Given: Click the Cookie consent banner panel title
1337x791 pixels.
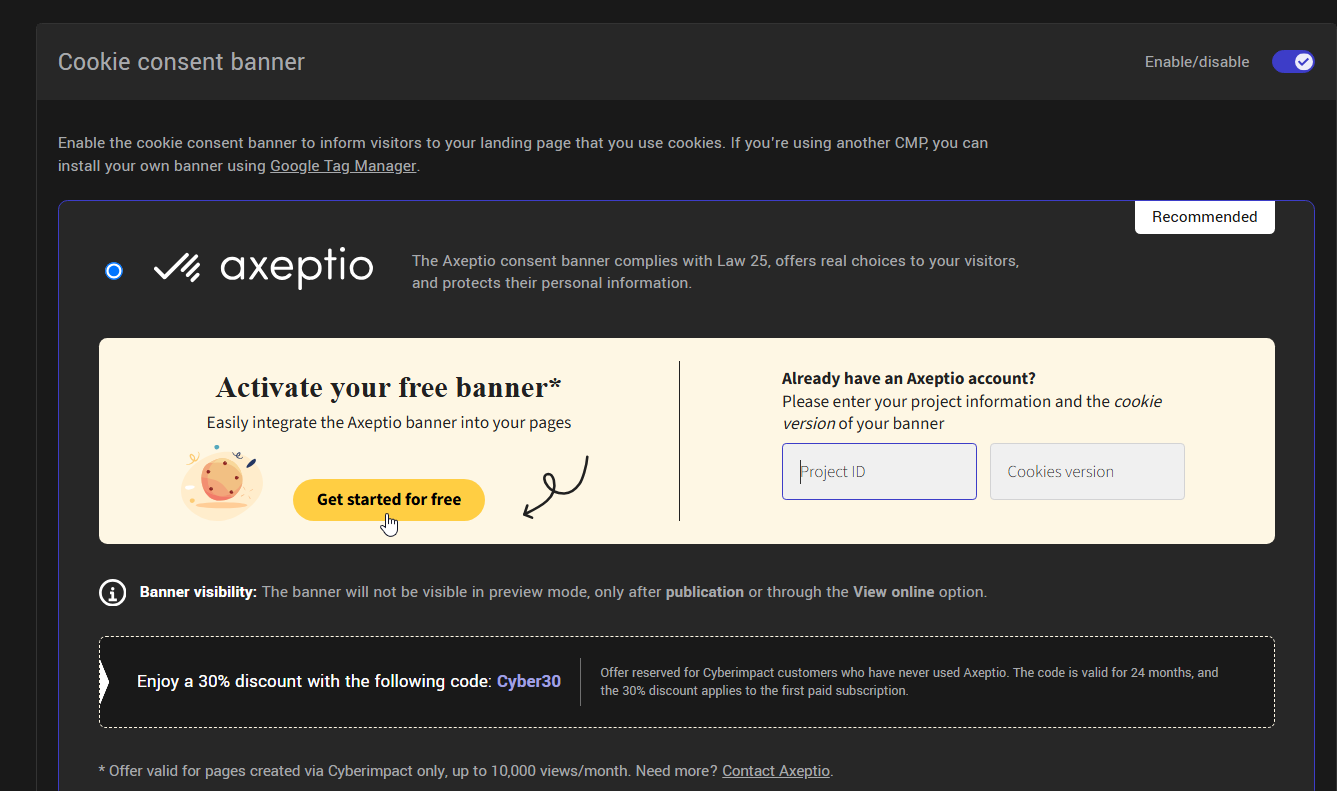Looking at the screenshot, I should click(181, 62).
